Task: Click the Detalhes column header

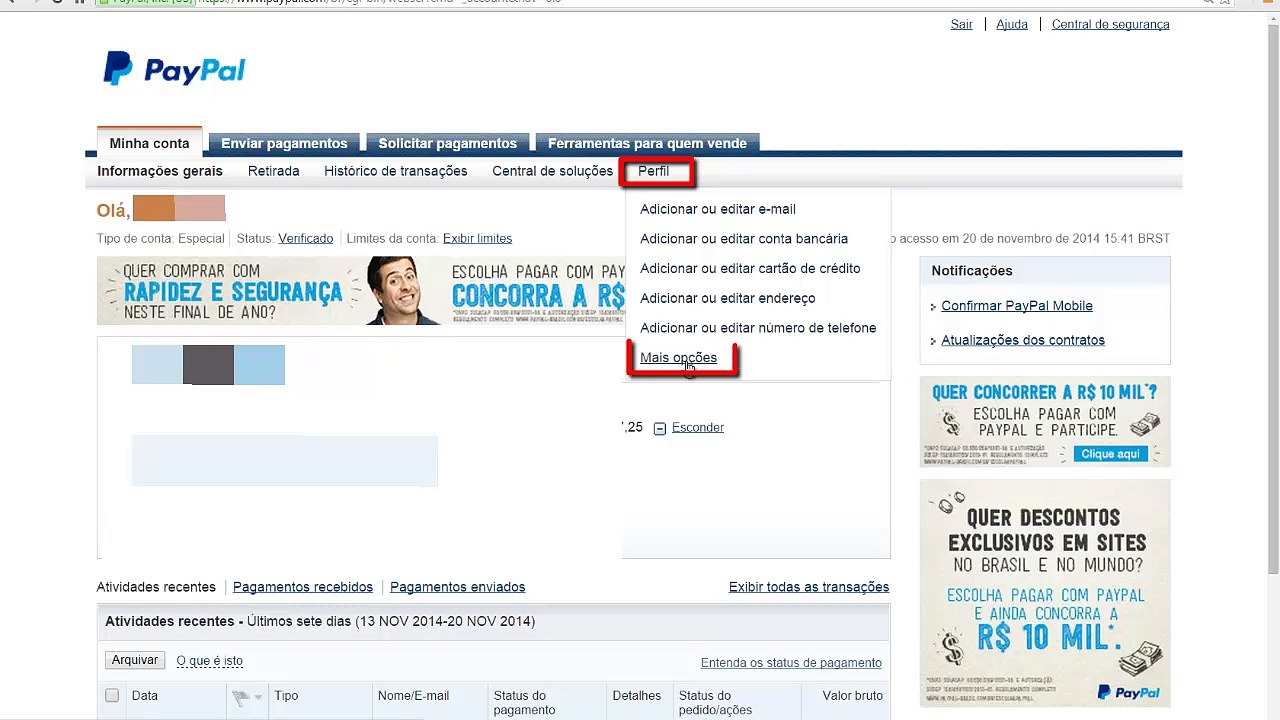Action: 637,696
